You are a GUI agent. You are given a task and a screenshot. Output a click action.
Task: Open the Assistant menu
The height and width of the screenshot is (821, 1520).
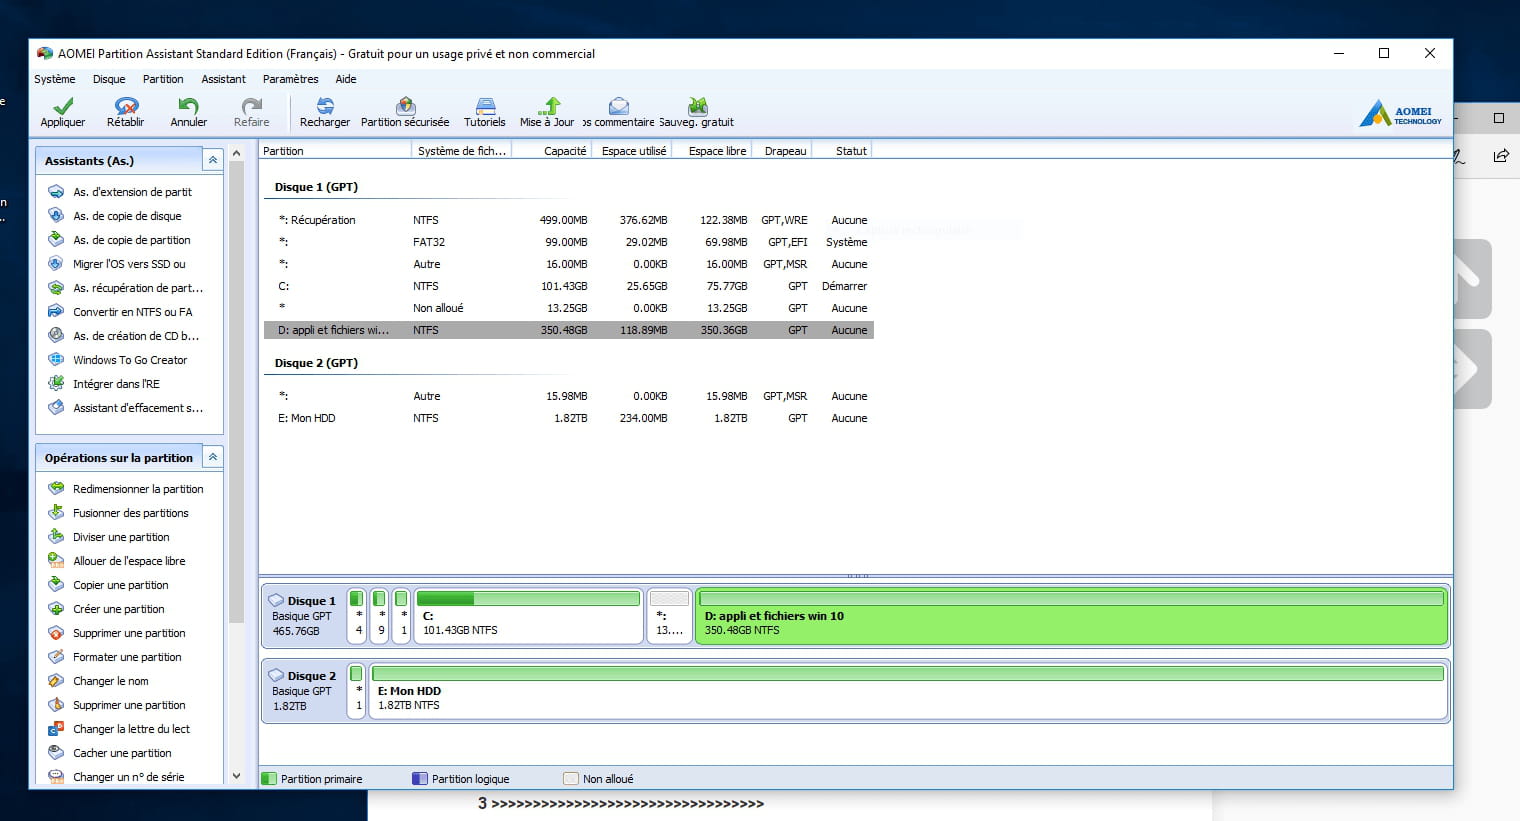(x=223, y=79)
